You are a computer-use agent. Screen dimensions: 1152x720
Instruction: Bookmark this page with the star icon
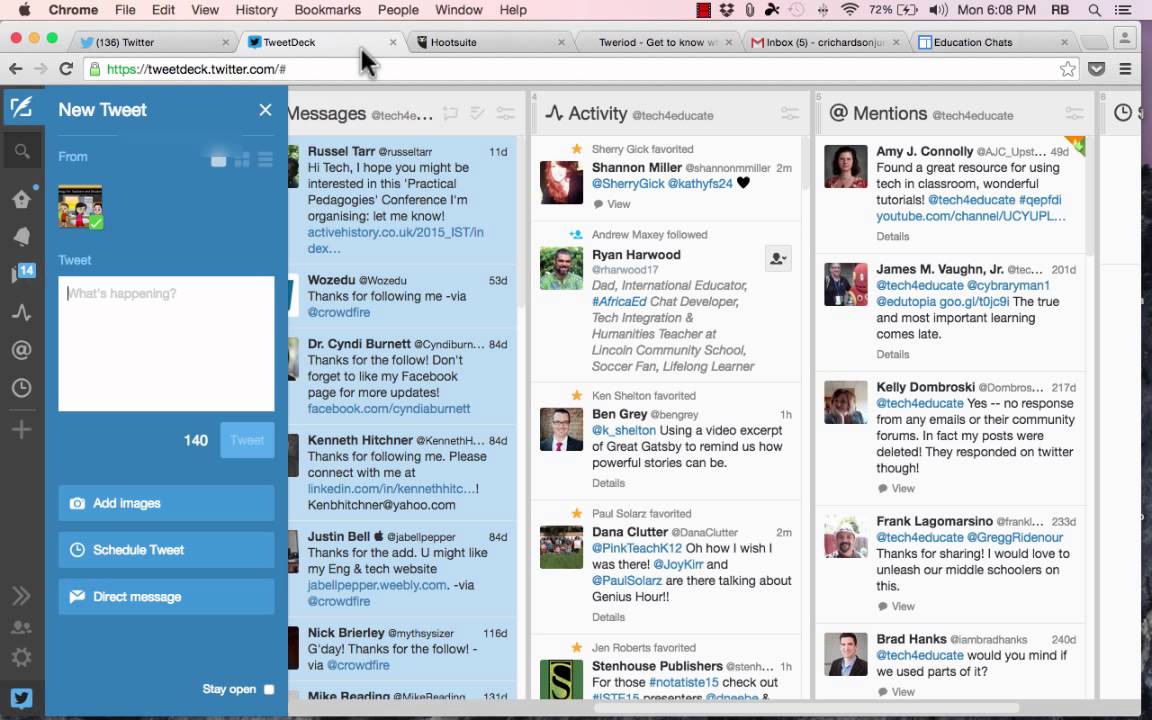pyautogui.click(x=1068, y=69)
